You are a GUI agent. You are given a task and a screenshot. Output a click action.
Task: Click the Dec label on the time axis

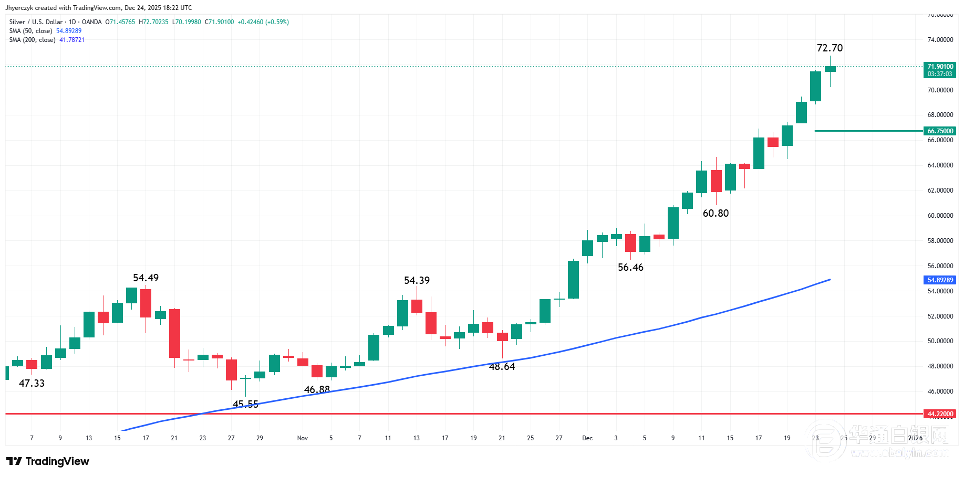587,438
